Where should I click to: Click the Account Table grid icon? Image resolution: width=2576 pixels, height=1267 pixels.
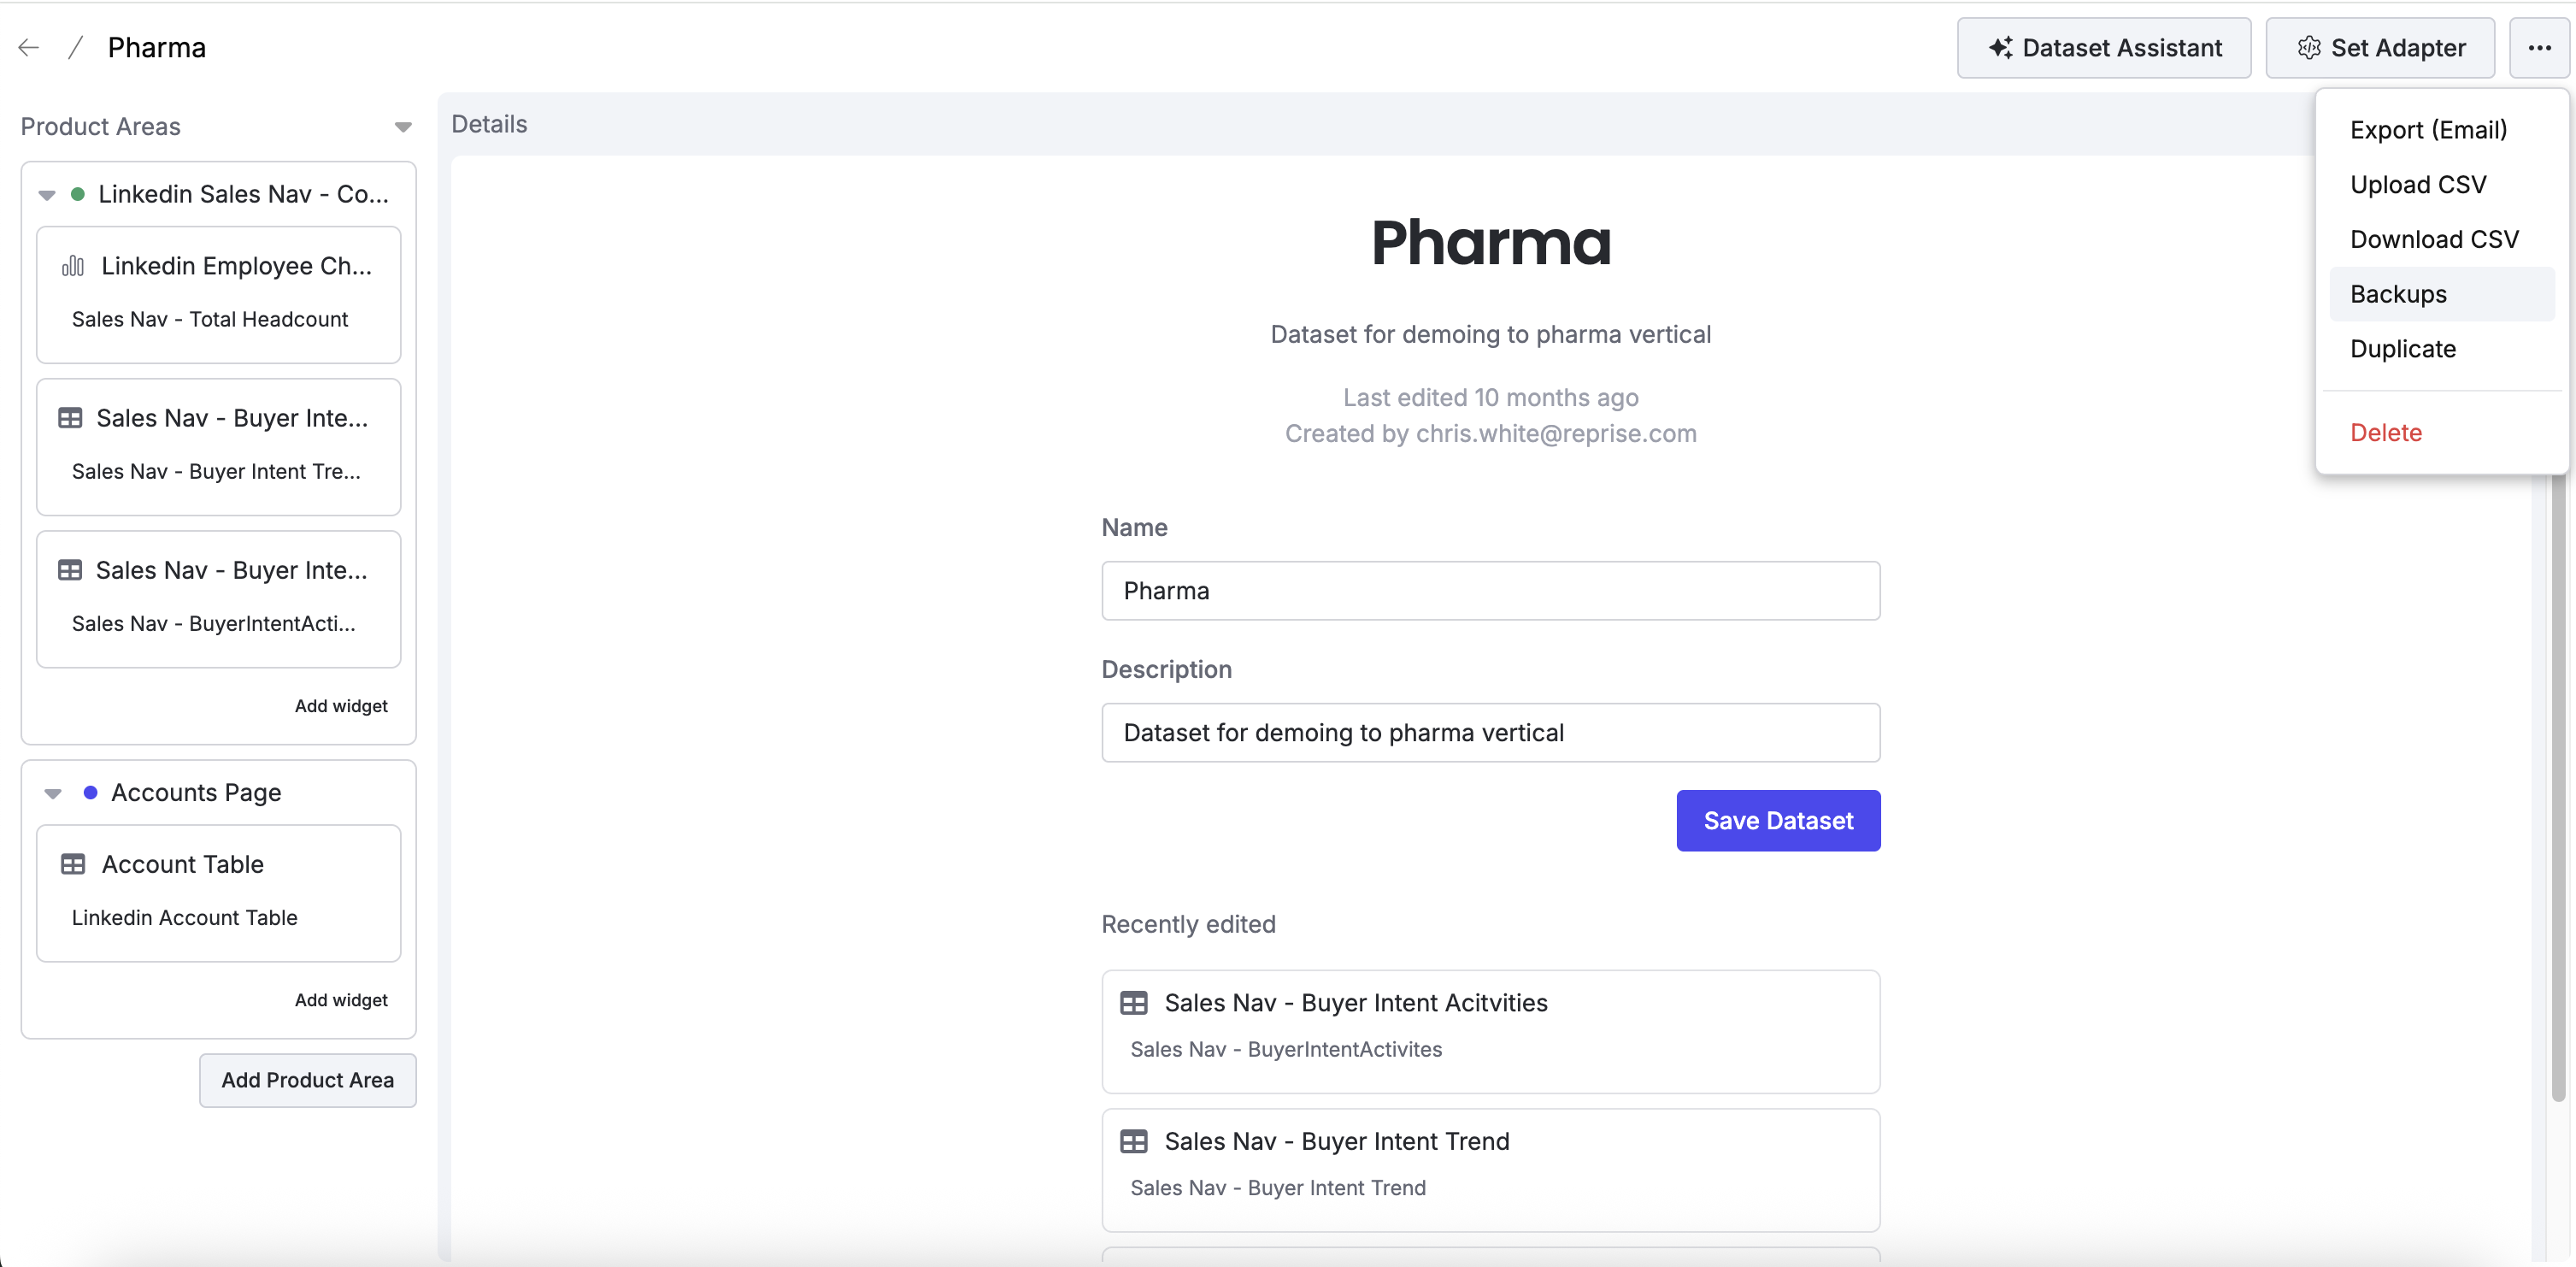(x=73, y=864)
